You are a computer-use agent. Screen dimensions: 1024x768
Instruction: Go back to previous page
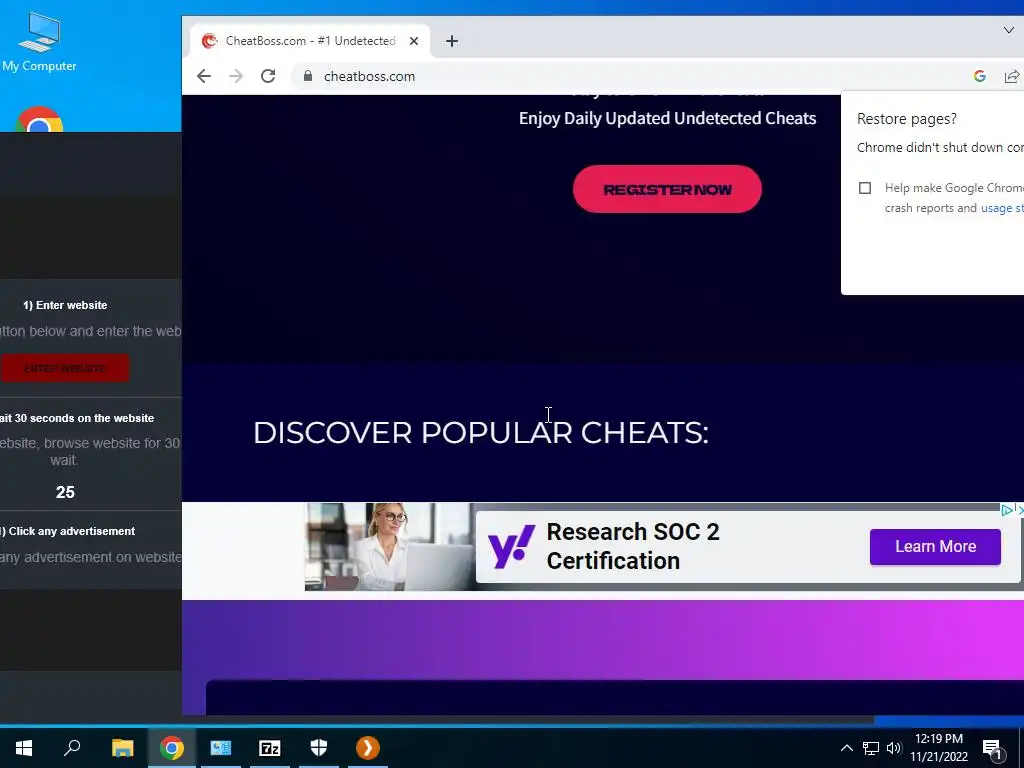pyautogui.click(x=204, y=76)
